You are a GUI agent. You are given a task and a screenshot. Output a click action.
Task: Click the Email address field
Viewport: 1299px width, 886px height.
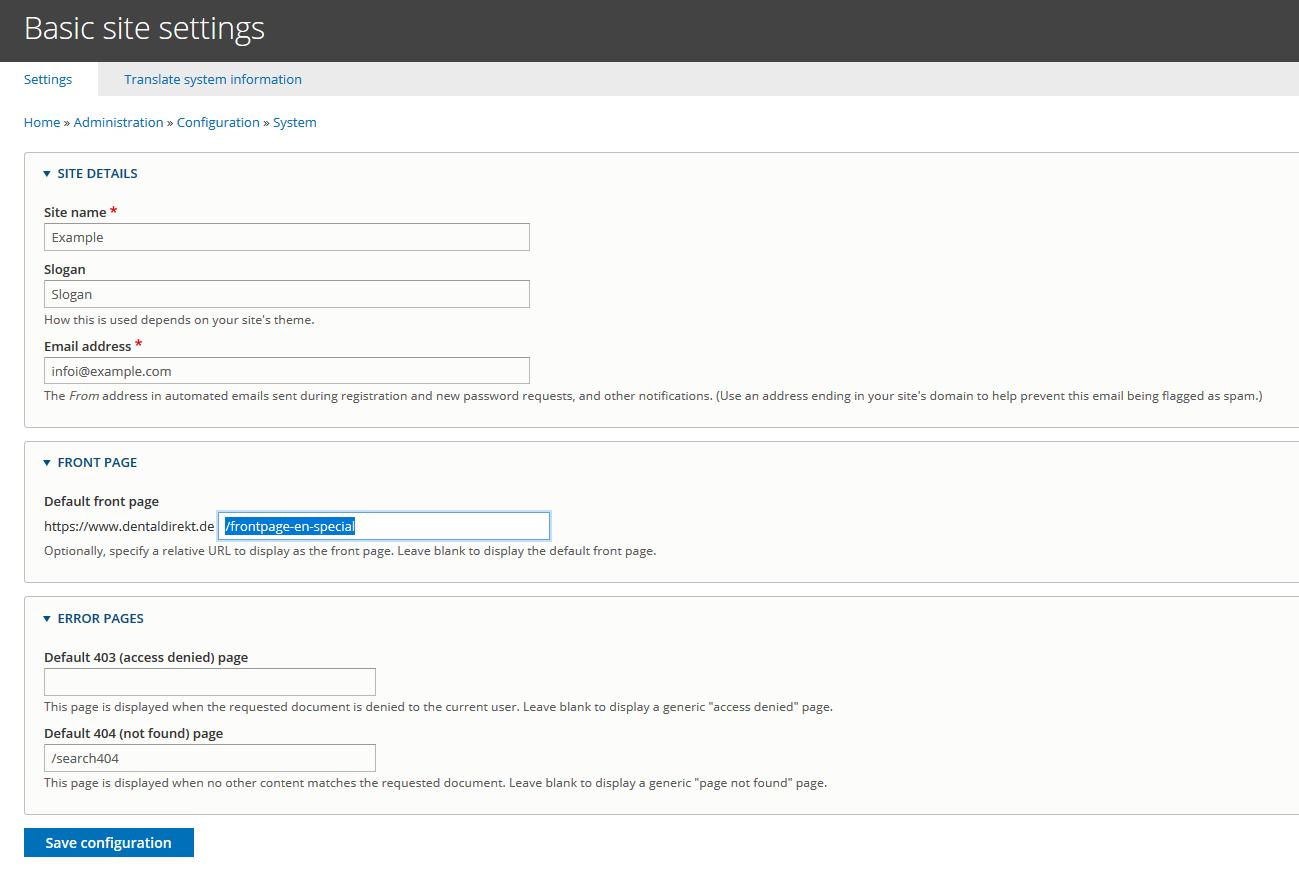[x=286, y=370]
